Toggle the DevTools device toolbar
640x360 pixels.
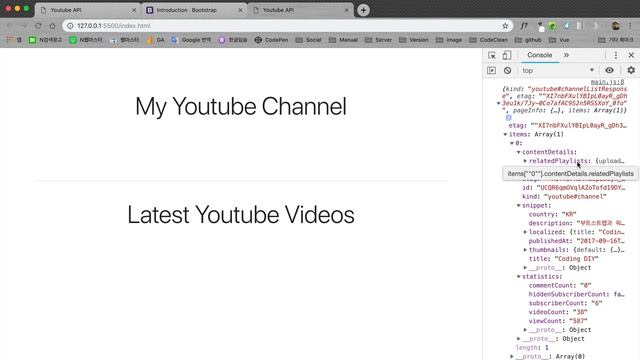[507, 55]
